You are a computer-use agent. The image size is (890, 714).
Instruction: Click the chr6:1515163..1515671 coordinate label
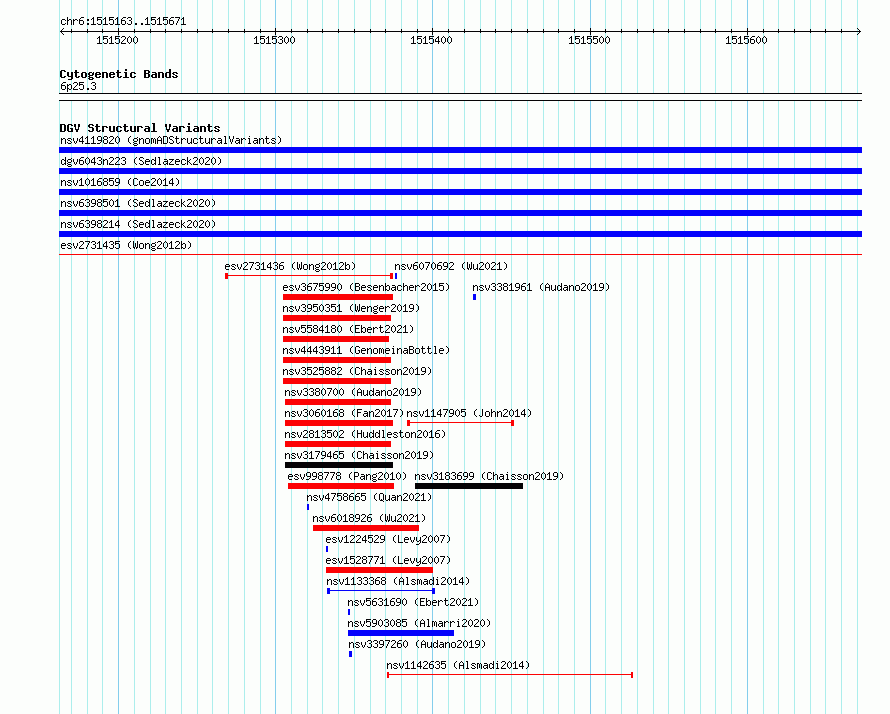pyautogui.click(x=123, y=22)
